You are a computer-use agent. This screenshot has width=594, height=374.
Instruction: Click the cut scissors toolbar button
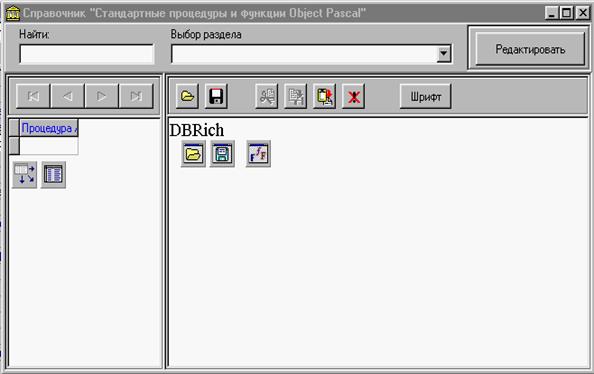[x=267, y=96]
